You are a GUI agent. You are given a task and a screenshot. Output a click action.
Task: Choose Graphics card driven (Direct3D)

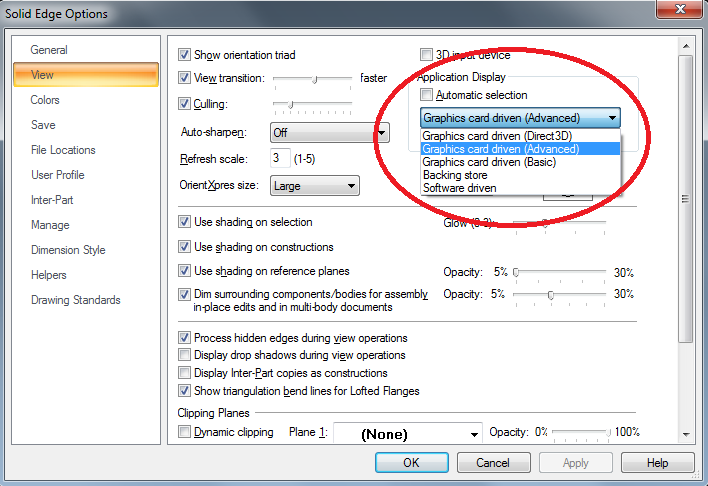coord(520,136)
